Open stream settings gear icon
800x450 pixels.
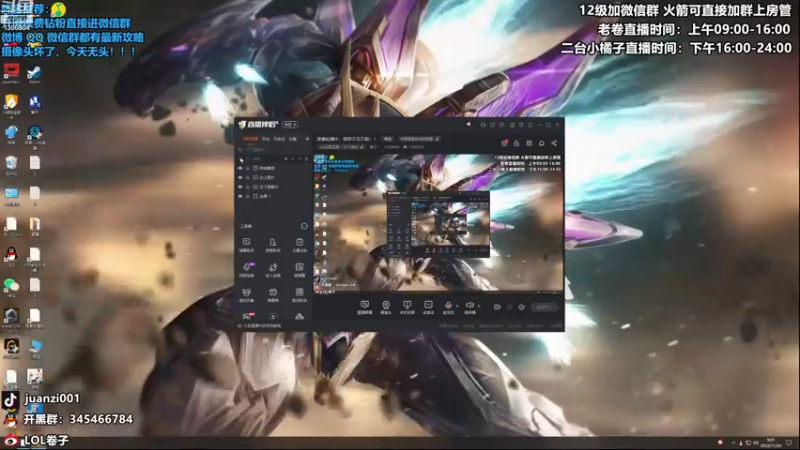point(521,307)
